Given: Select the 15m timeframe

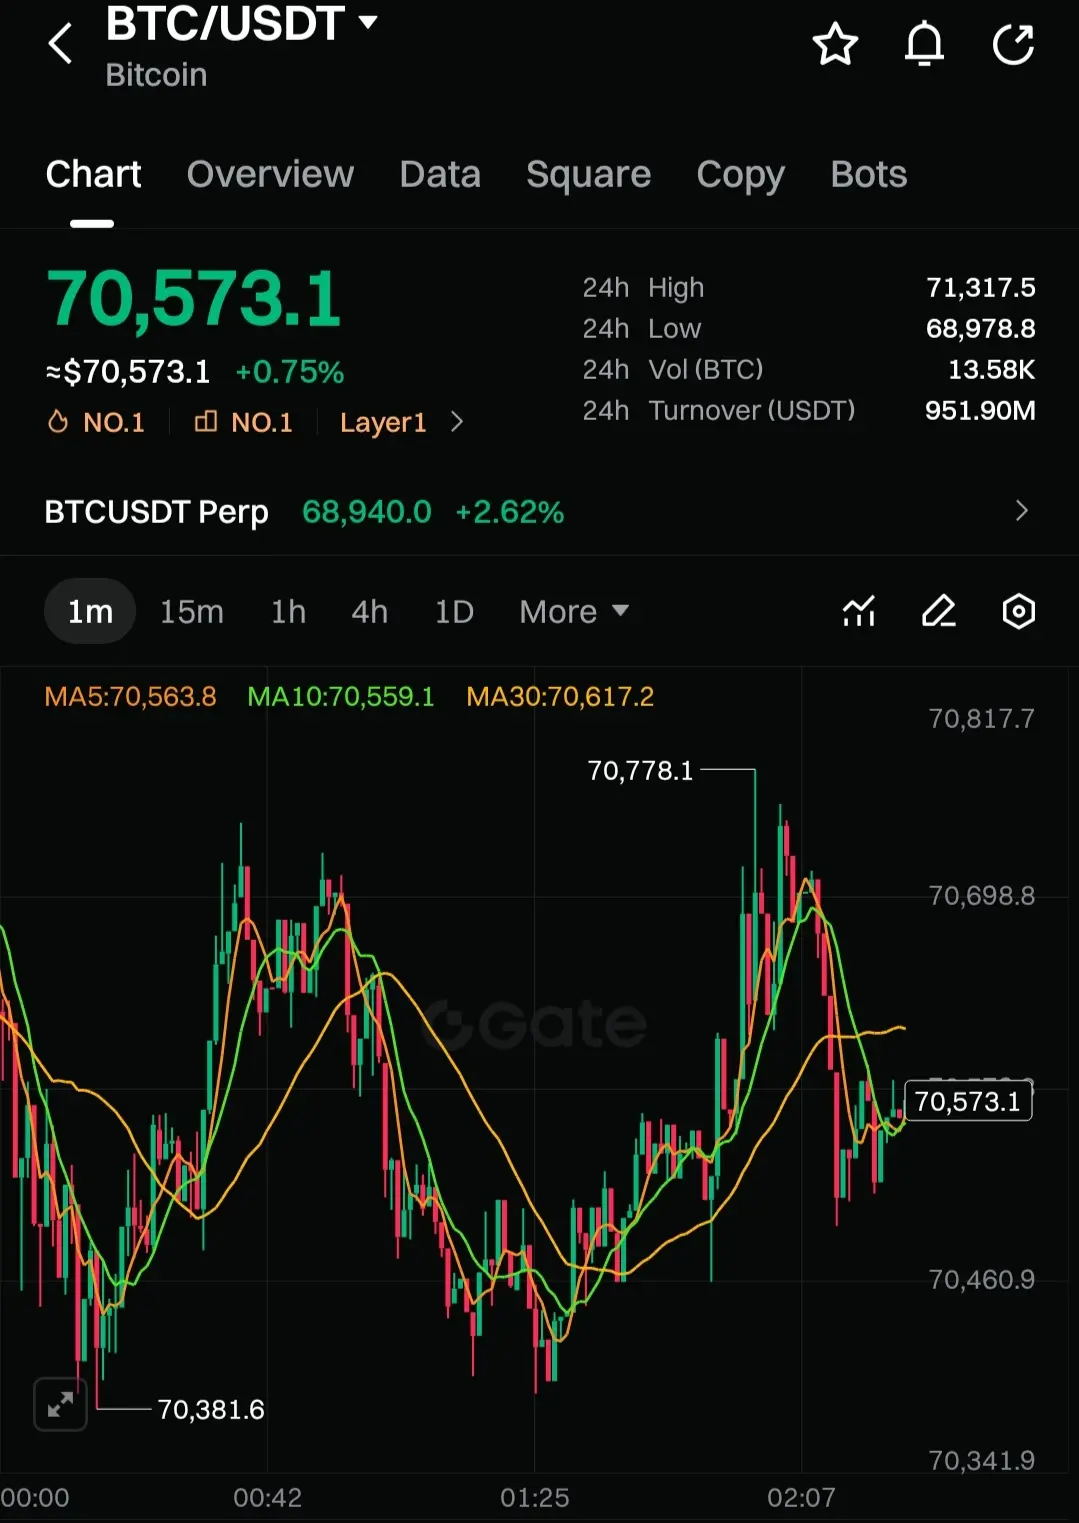Looking at the screenshot, I should pyautogui.click(x=192, y=611).
